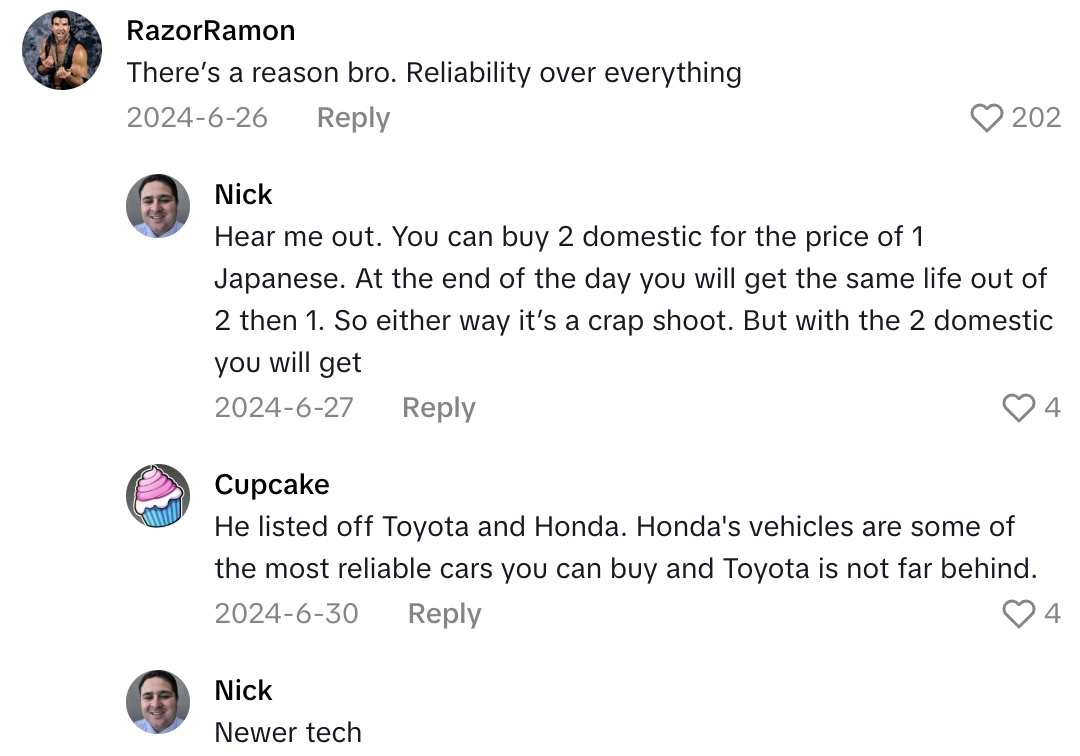Click the 2024-6-30 date label
The image size is (1080, 756).
click(286, 614)
